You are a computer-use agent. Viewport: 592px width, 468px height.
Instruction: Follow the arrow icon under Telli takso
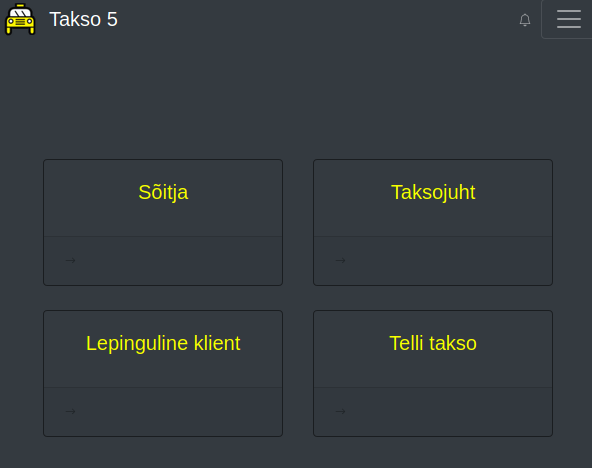[340, 411]
